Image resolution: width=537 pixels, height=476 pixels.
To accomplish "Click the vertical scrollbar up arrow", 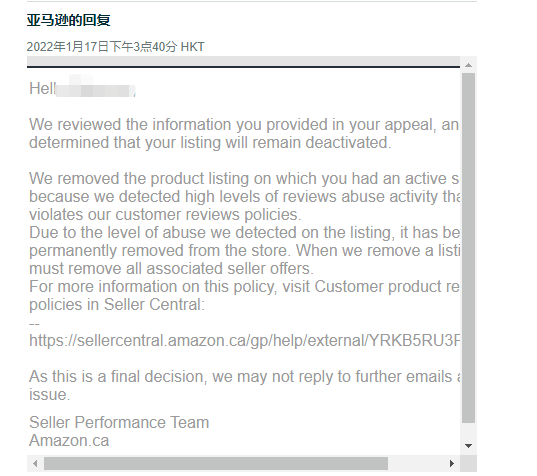I will tap(469, 65).
